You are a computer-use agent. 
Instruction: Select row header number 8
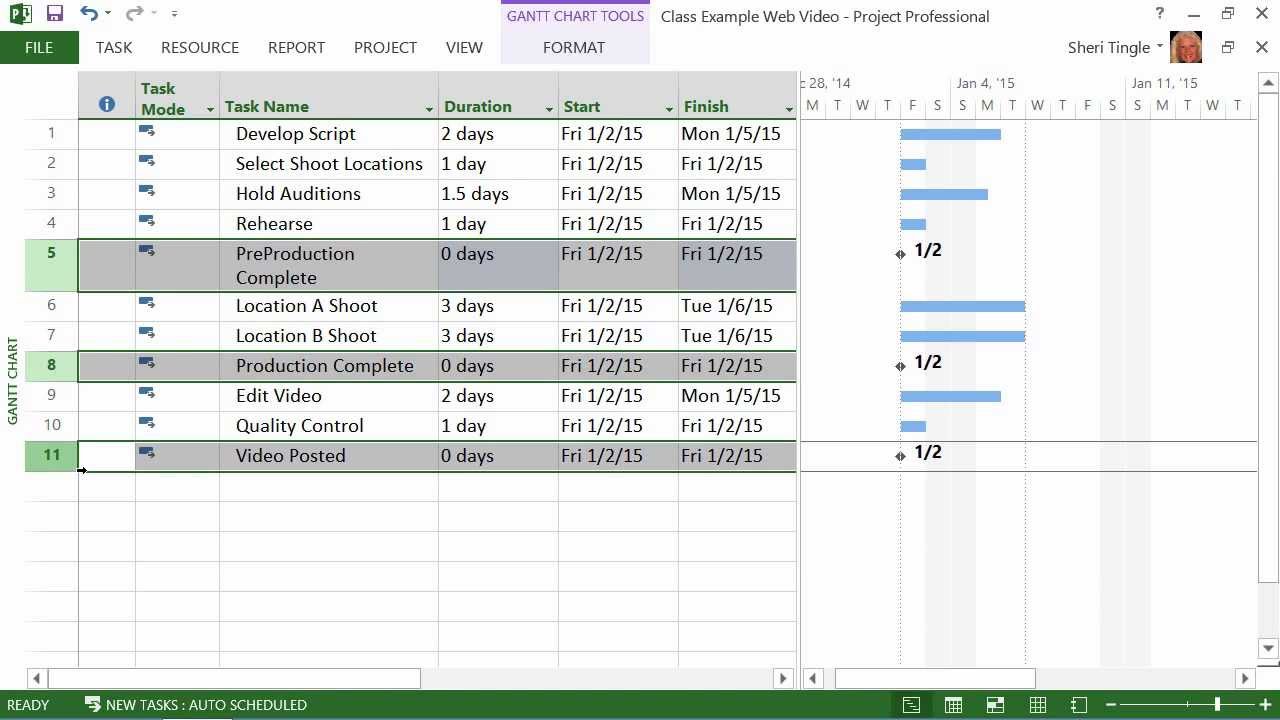(x=51, y=365)
